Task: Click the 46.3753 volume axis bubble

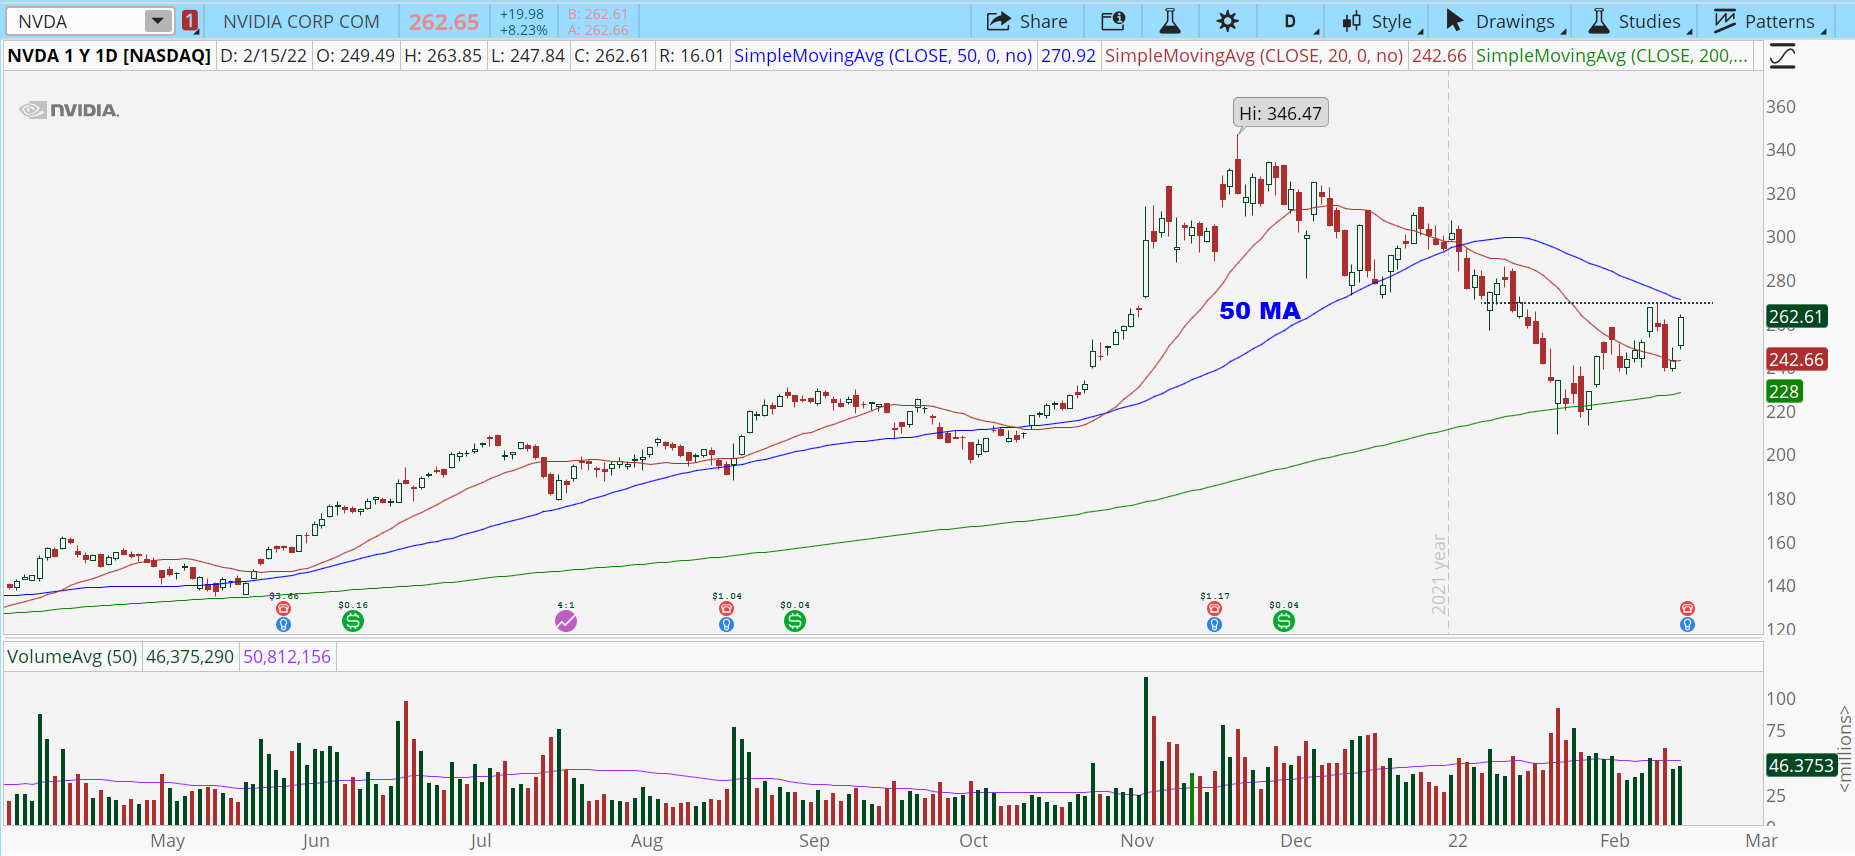Action: pyautogui.click(x=1801, y=766)
